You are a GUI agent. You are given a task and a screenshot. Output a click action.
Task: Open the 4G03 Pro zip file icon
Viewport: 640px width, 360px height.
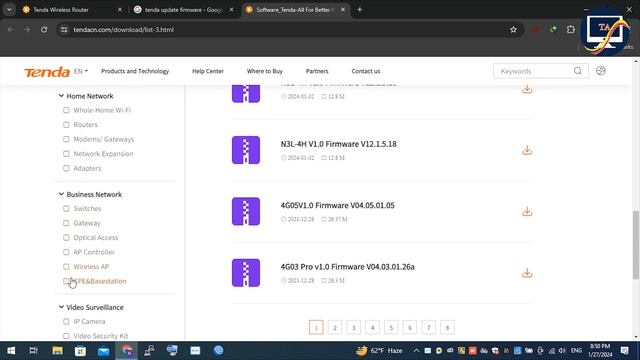coord(246,273)
